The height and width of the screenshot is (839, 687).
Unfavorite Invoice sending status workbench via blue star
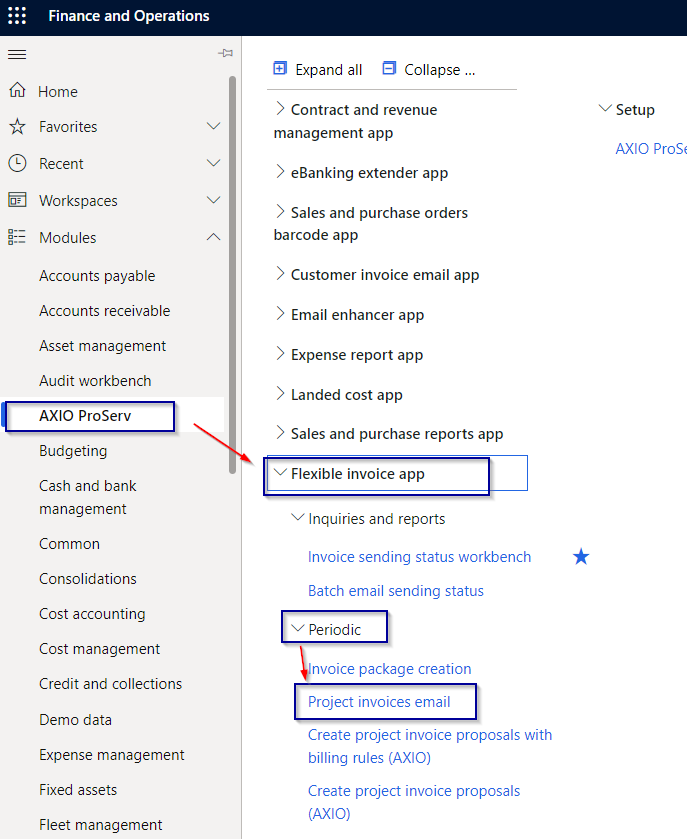(x=581, y=557)
